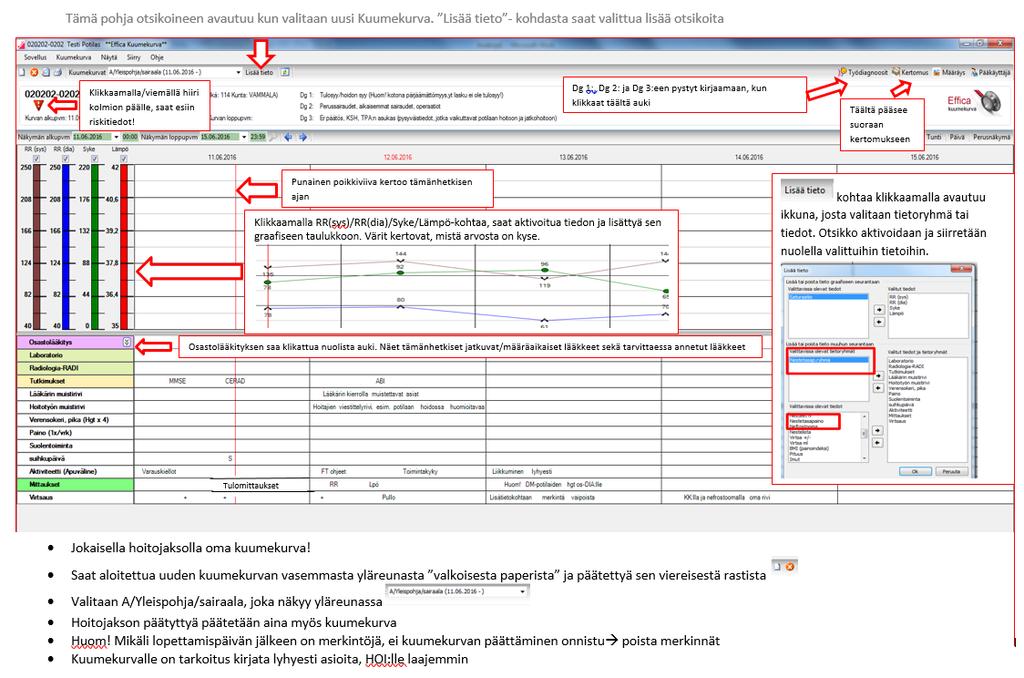The height and width of the screenshot is (678, 1024).
Task: Open the Kuumekurva menu
Action: coord(73,57)
